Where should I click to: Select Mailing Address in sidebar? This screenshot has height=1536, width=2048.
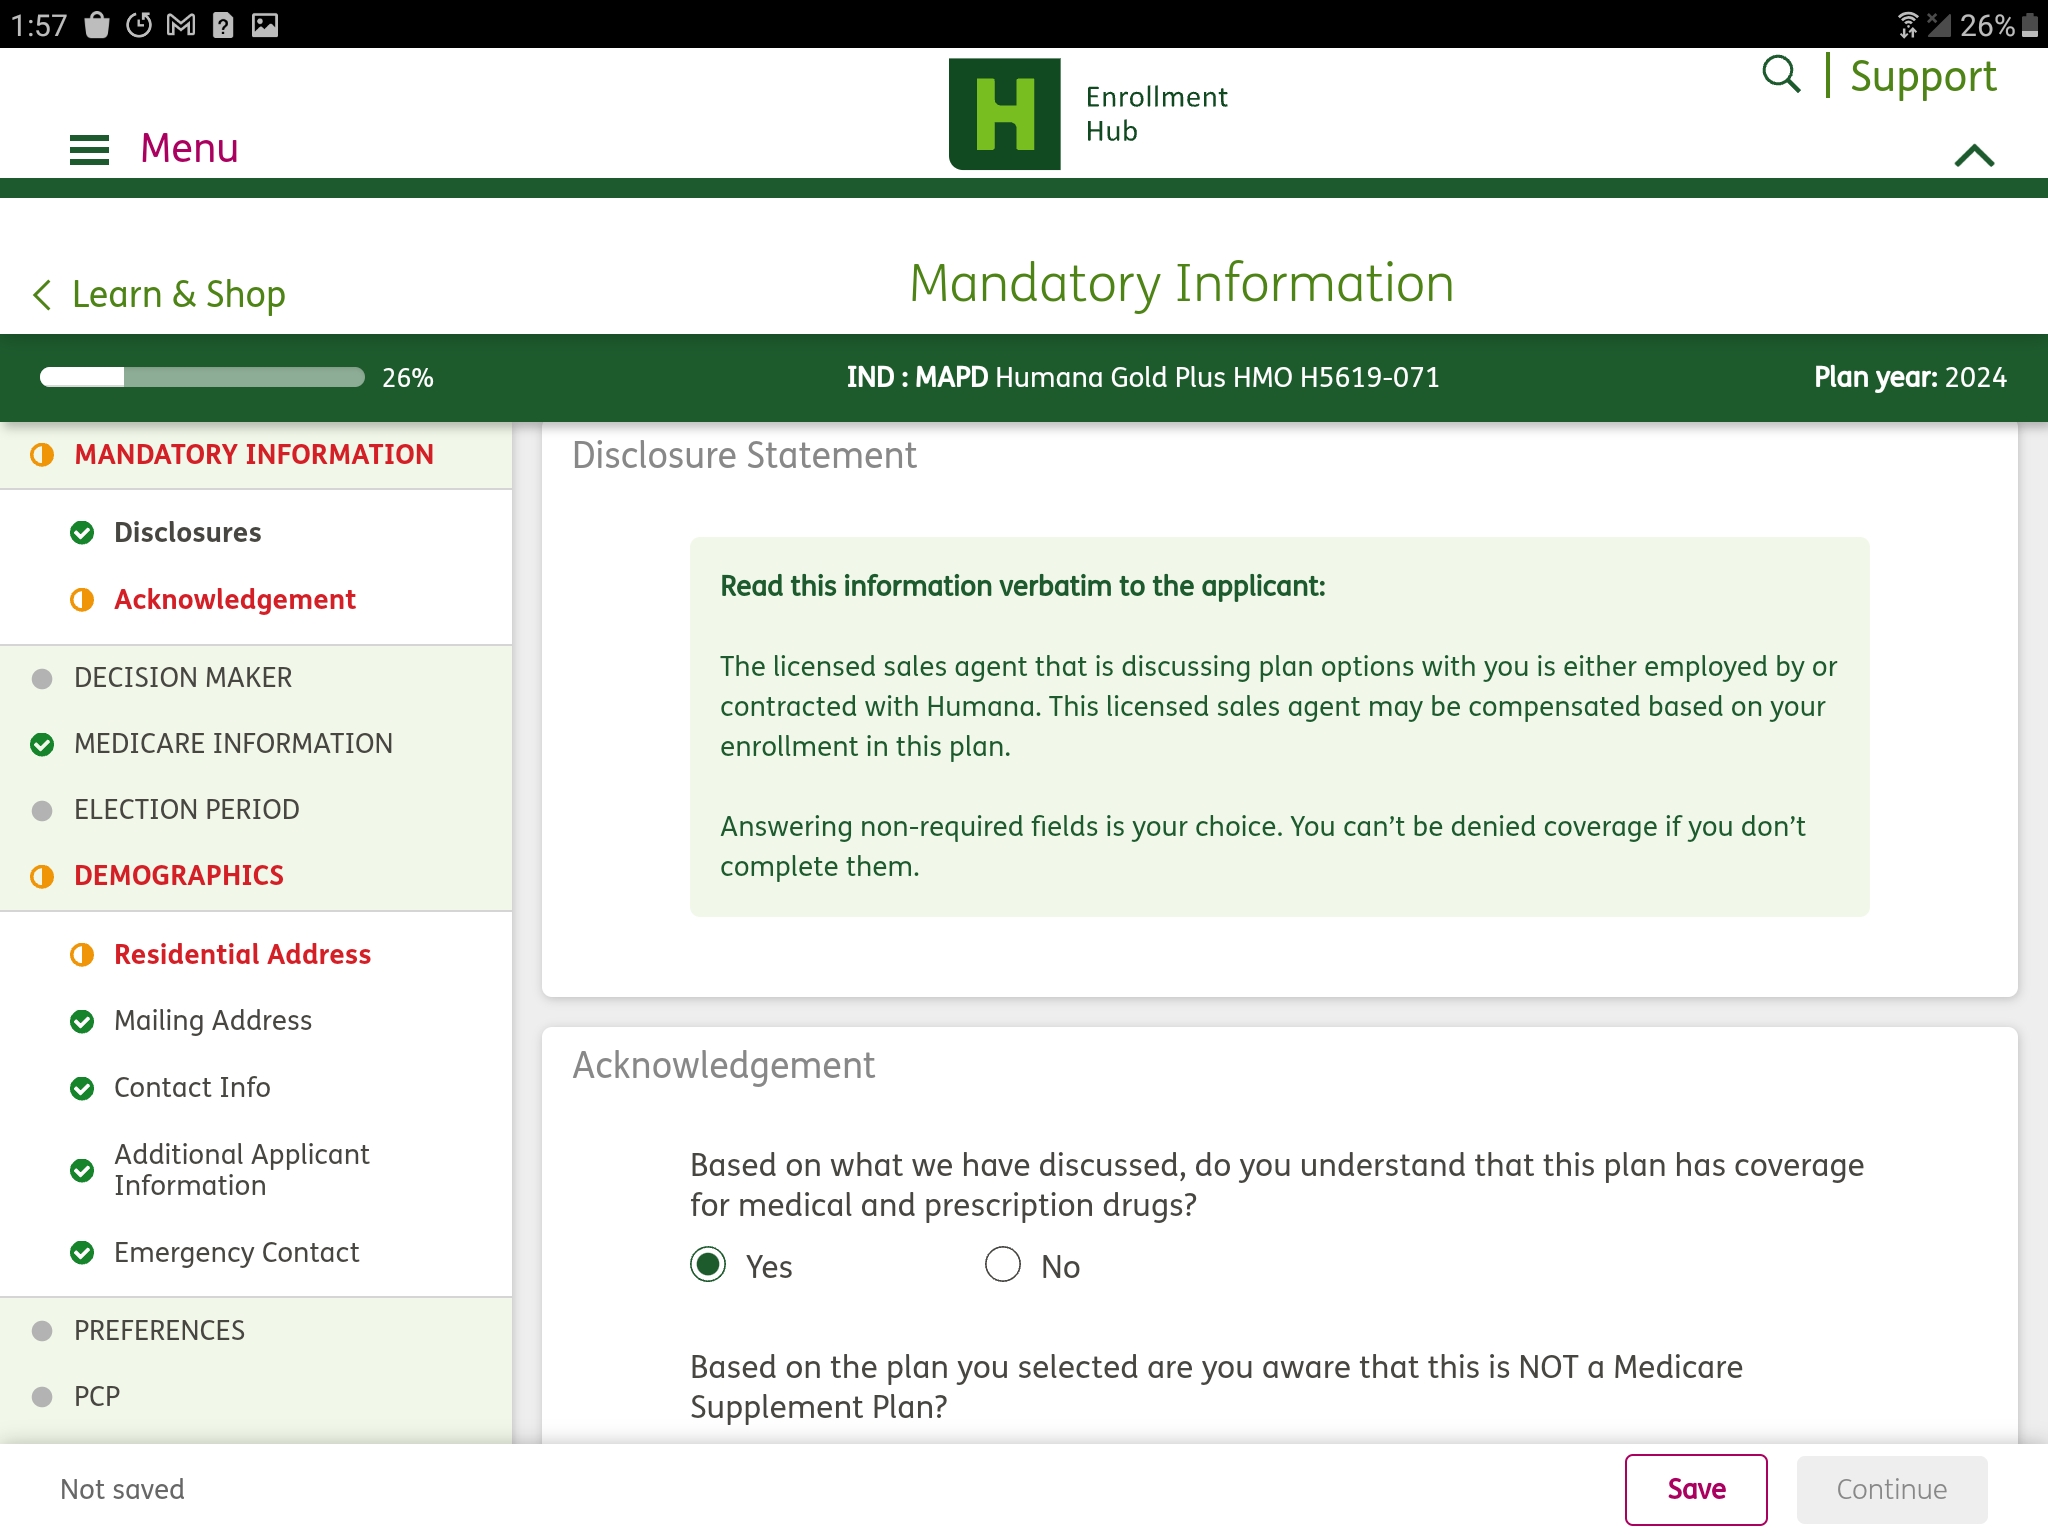[213, 1020]
